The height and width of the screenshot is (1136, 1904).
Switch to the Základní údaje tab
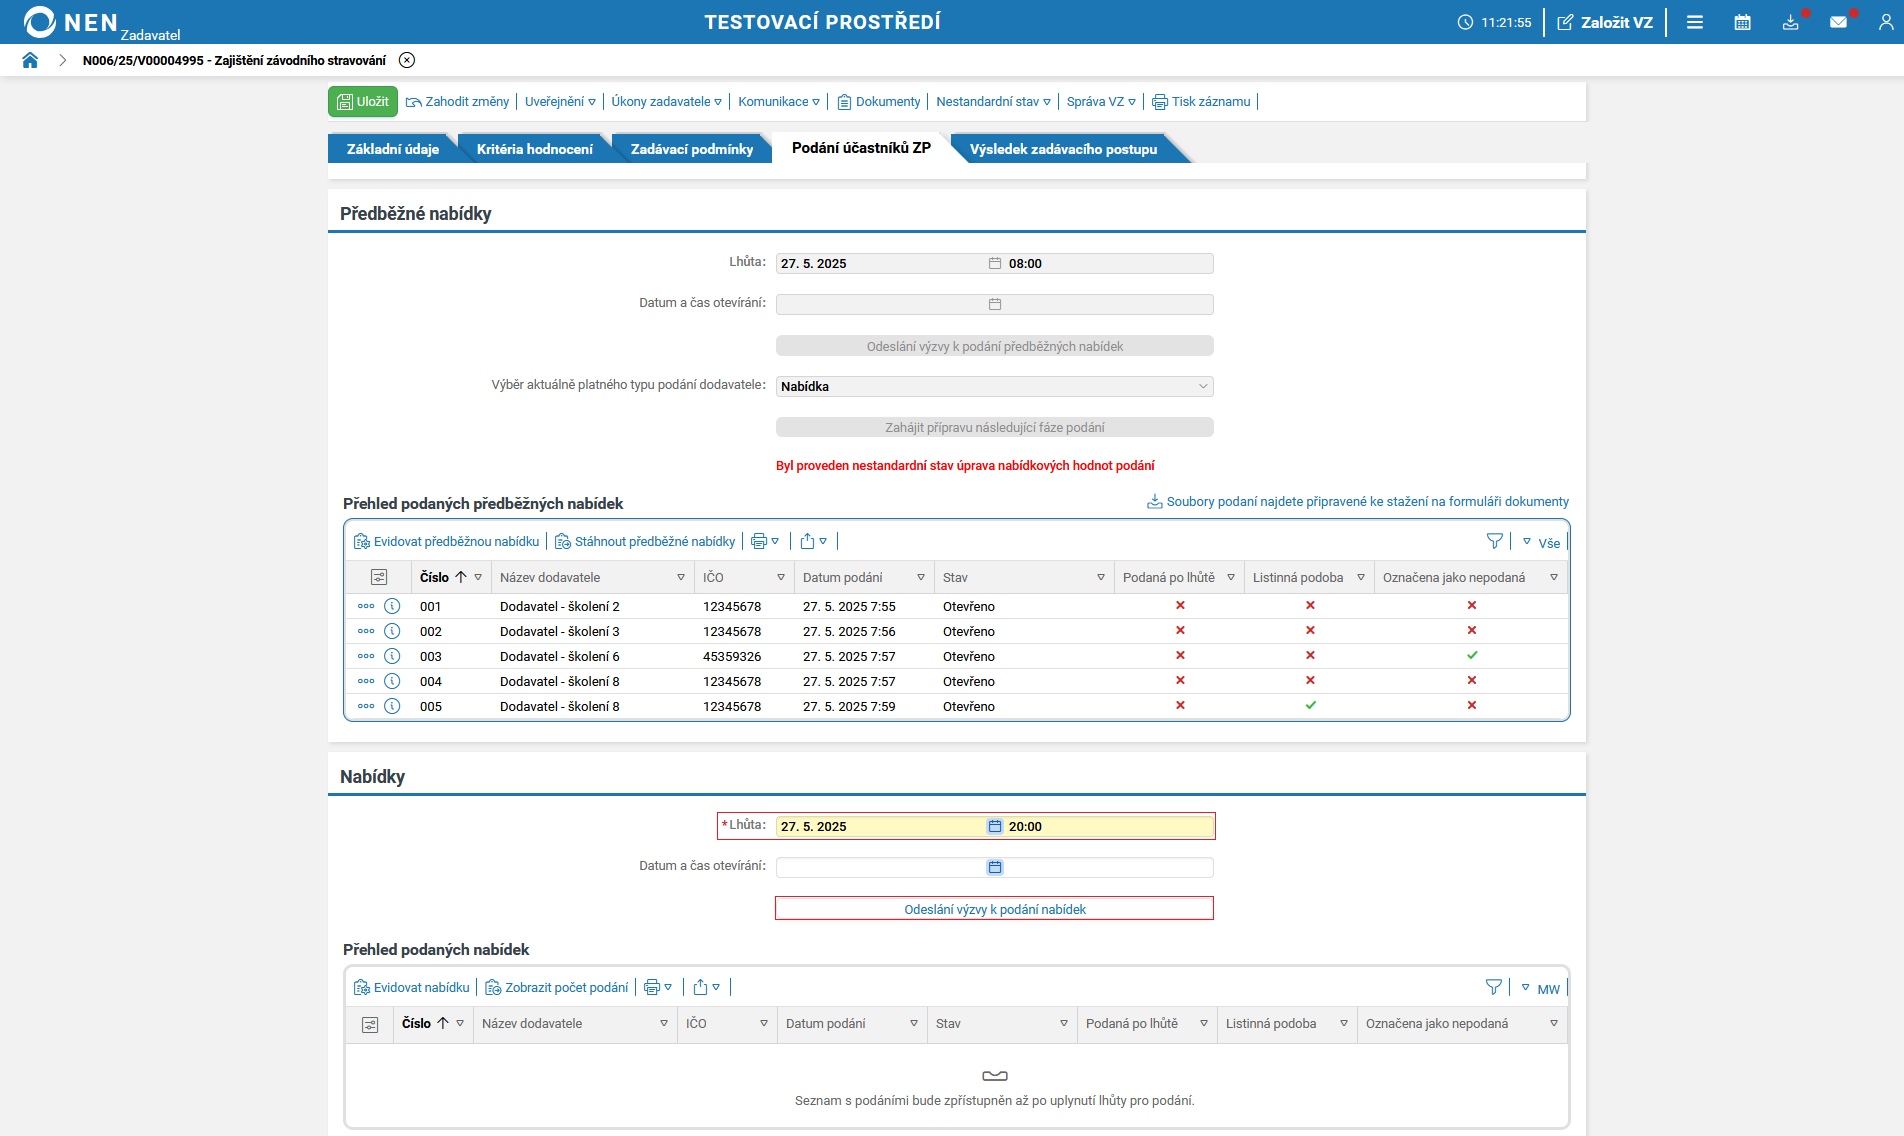click(393, 149)
